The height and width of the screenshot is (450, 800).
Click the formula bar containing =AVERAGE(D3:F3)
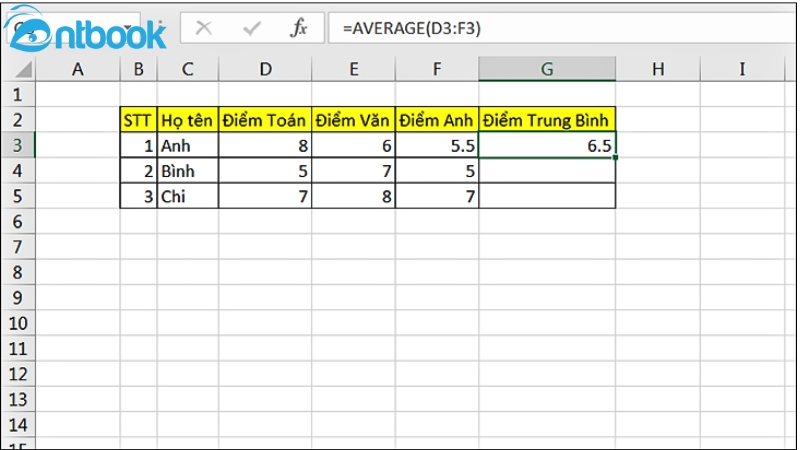pyautogui.click(x=561, y=28)
